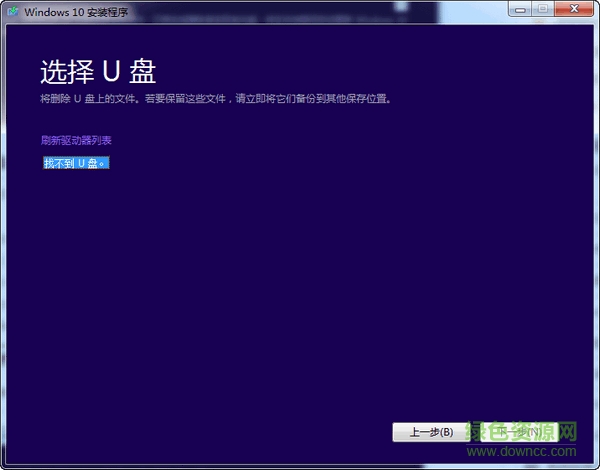Screen dimensions: 600x470
Task: Click the Windows 10 setup title bar icon
Action: 13,11
